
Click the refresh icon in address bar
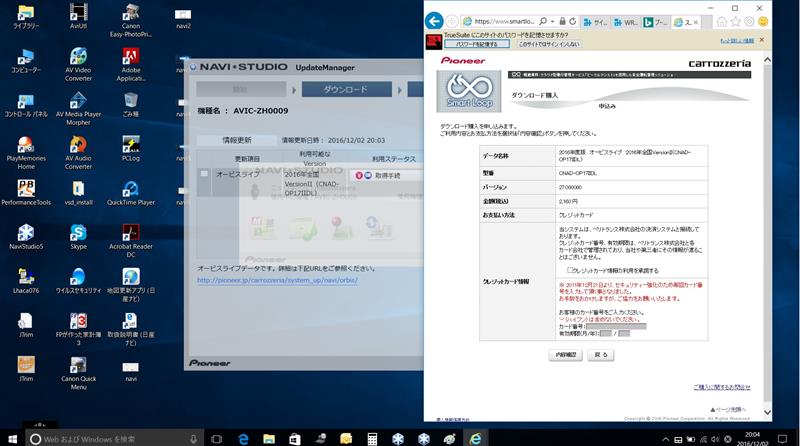pyautogui.click(x=572, y=21)
